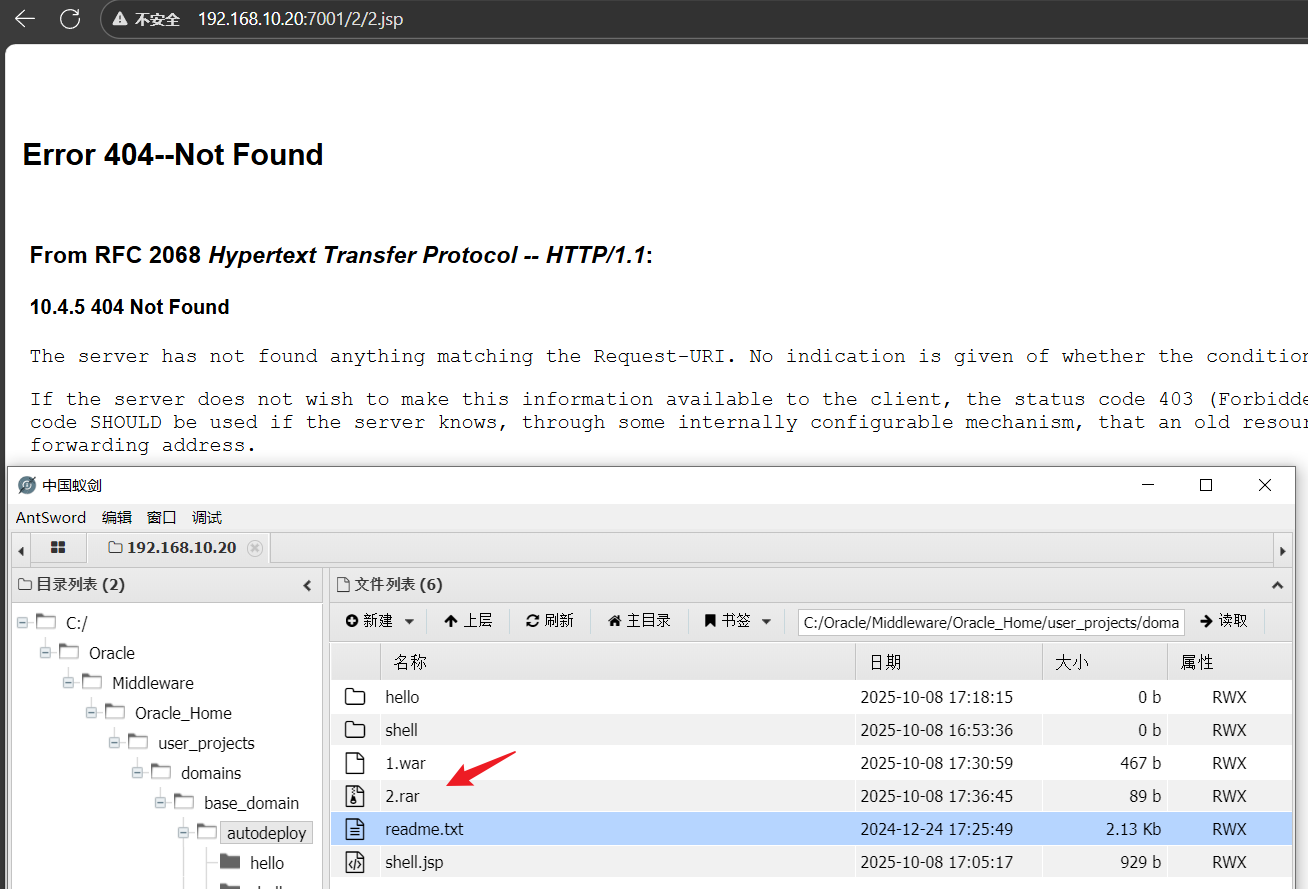
Task: Collapse the file list panel
Action: (x=1277, y=585)
